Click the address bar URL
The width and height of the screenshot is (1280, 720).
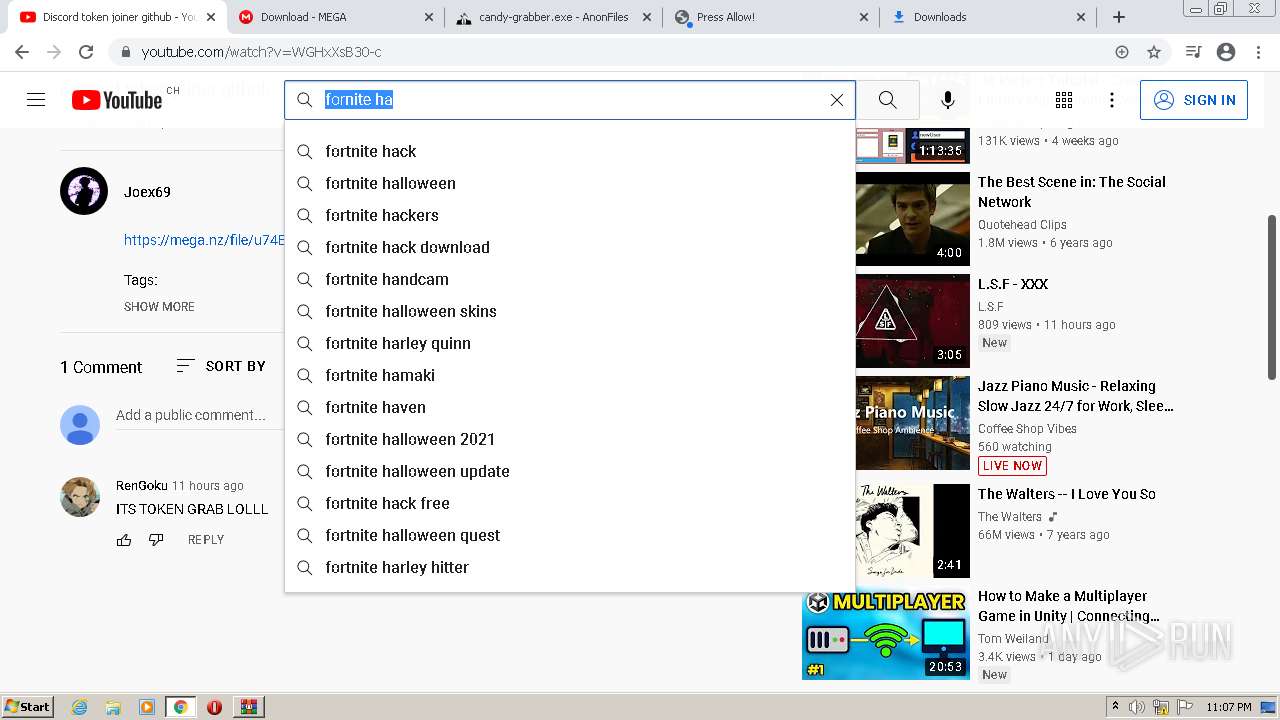coord(261,52)
